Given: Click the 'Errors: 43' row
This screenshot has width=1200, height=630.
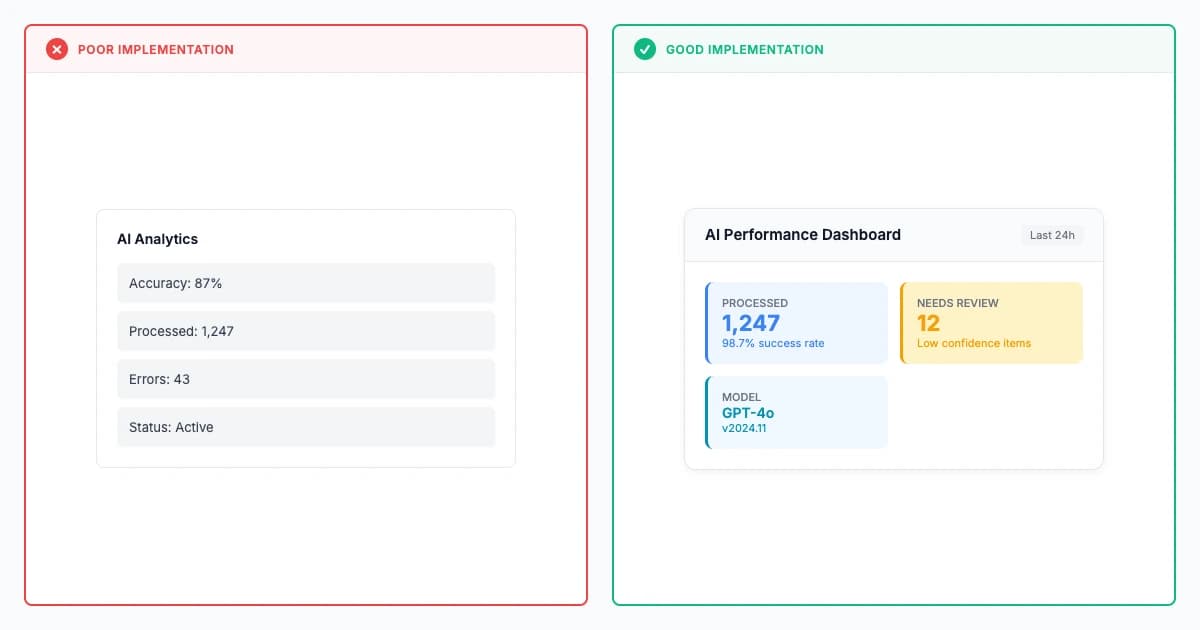Looking at the screenshot, I should (306, 379).
